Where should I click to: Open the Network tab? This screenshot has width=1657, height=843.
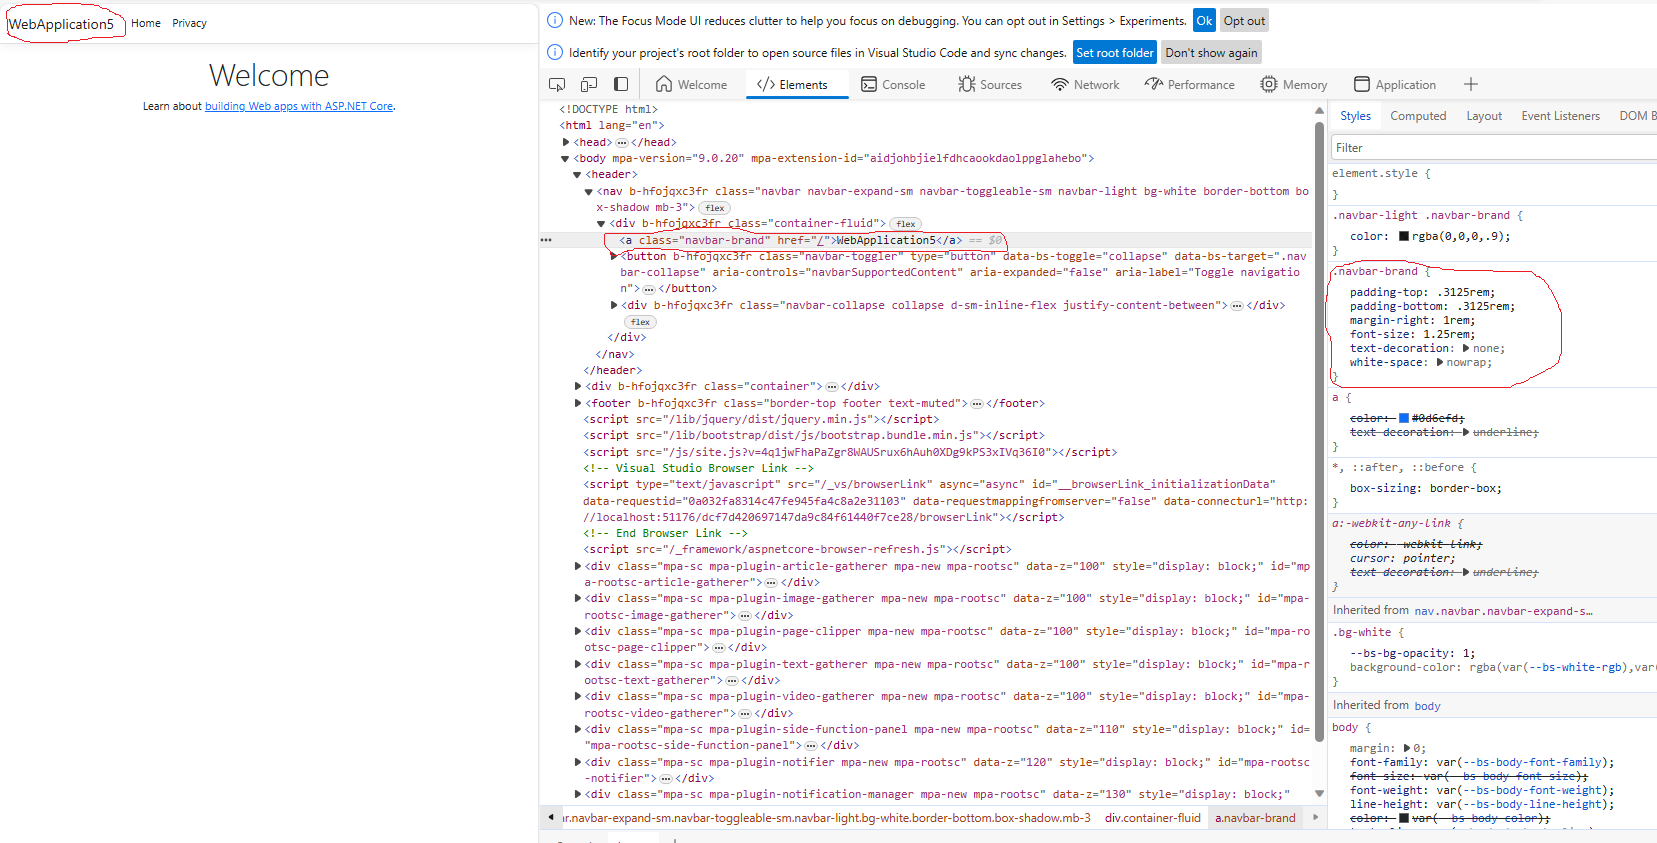pos(1085,85)
